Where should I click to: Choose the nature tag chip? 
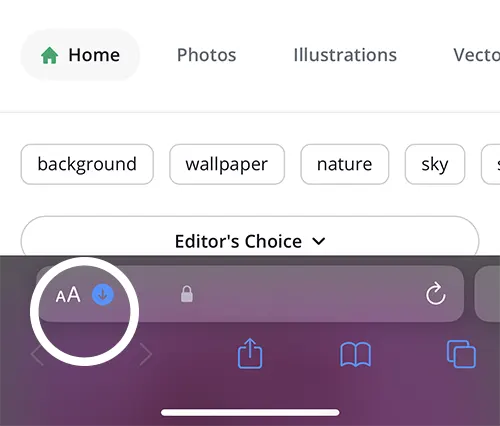[345, 164]
